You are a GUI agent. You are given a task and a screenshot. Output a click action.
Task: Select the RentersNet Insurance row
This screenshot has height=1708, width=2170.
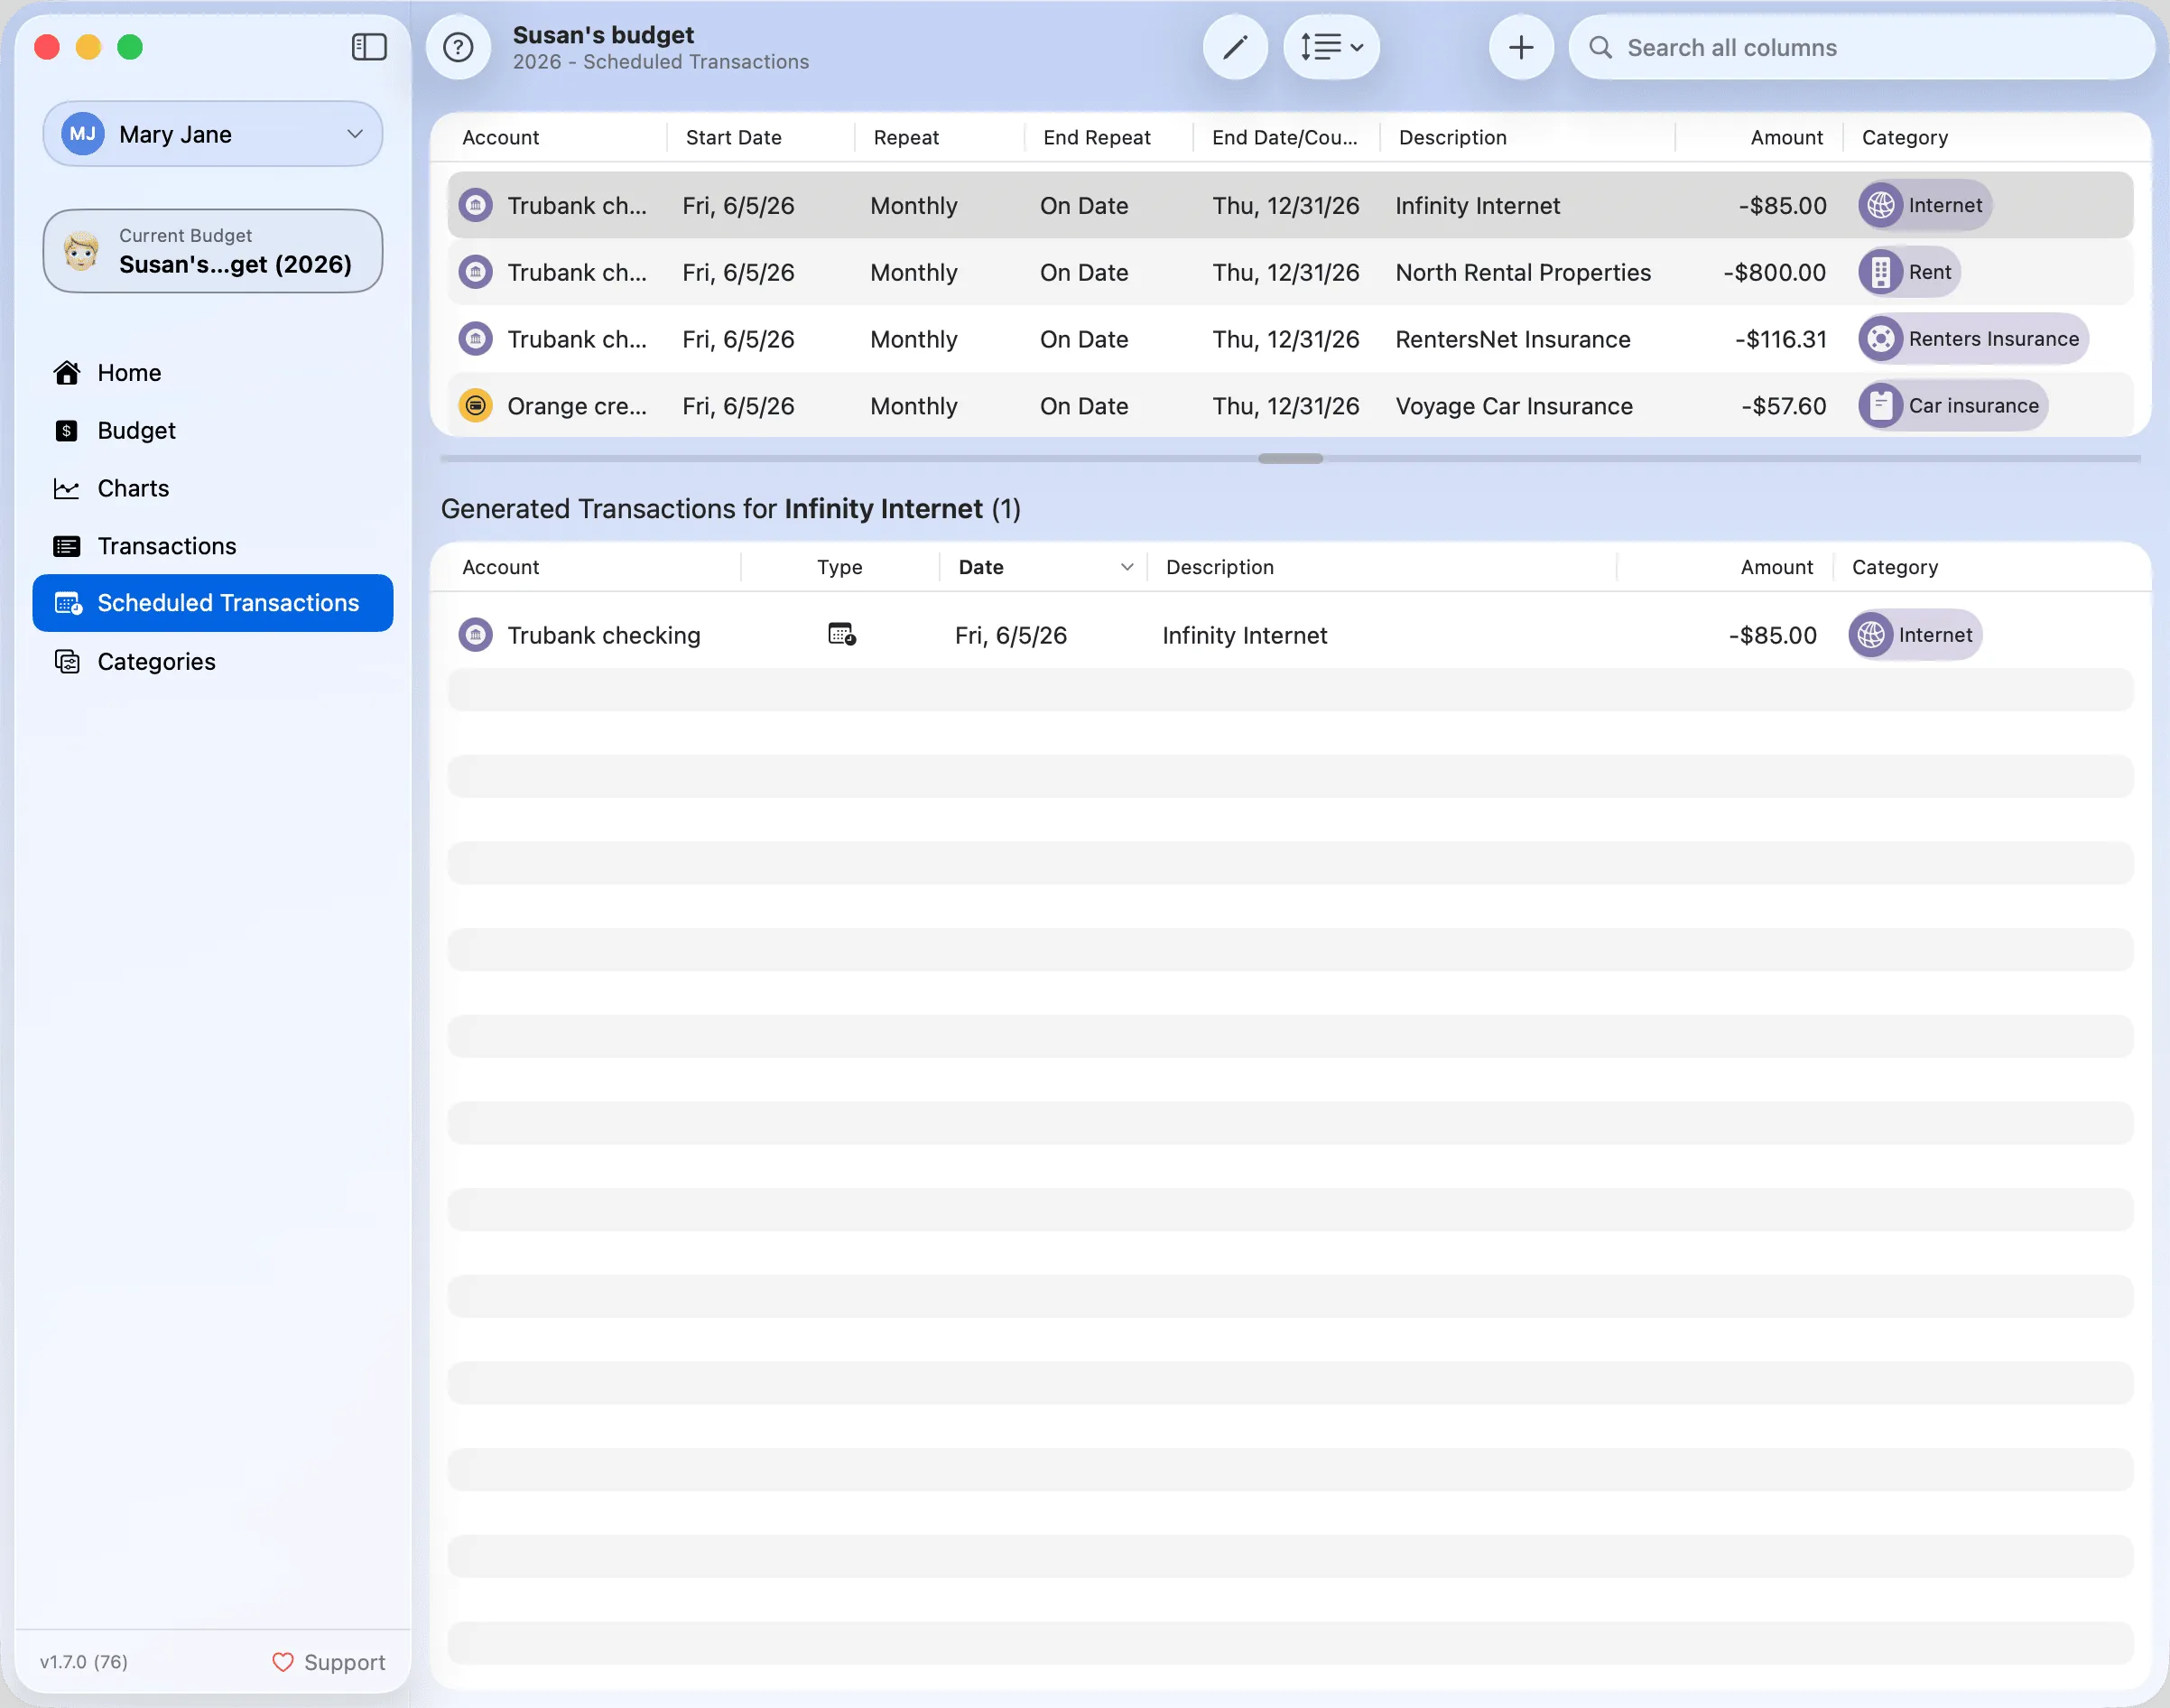tap(1290, 339)
